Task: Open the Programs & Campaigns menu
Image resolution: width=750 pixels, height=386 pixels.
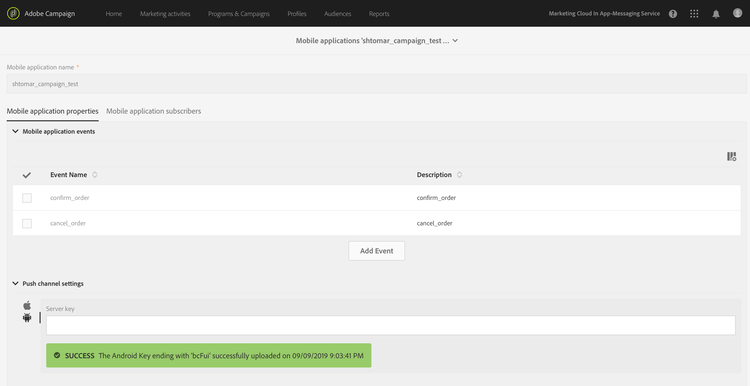Action: pyautogui.click(x=239, y=14)
